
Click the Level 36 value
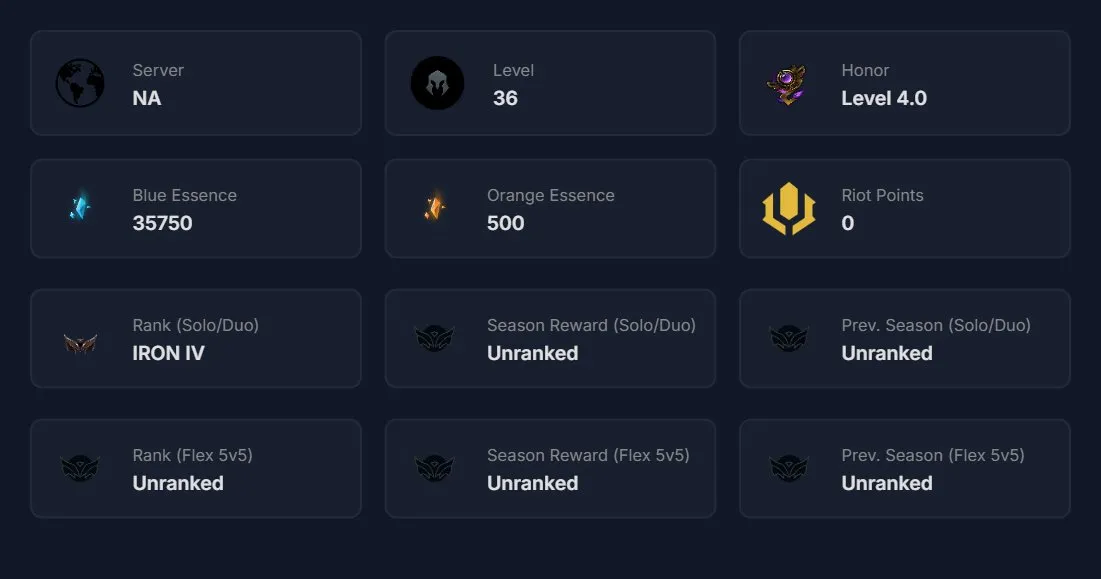click(x=506, y=98)
